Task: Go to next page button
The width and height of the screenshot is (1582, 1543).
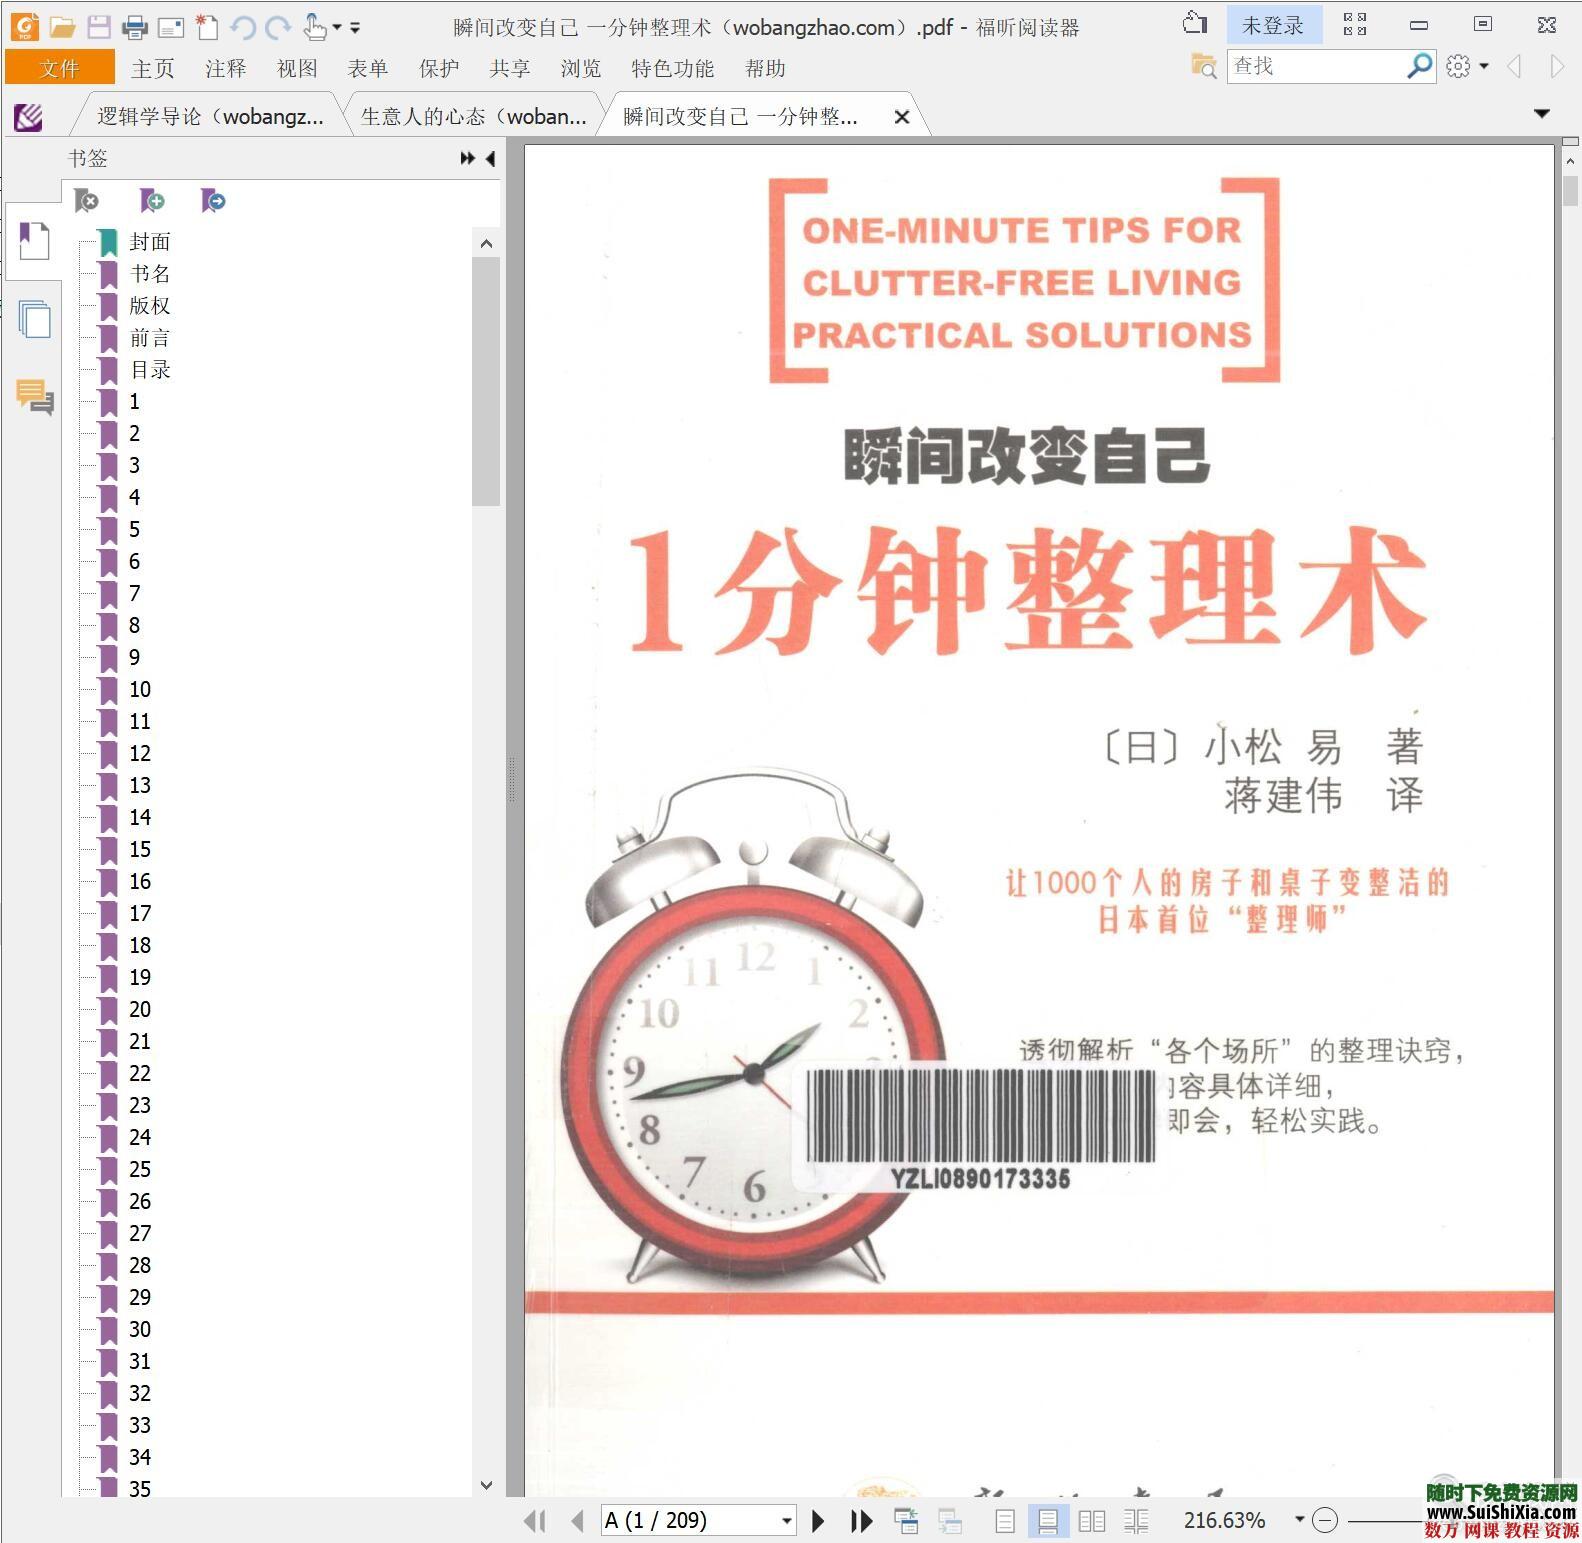Action: 818,1521
